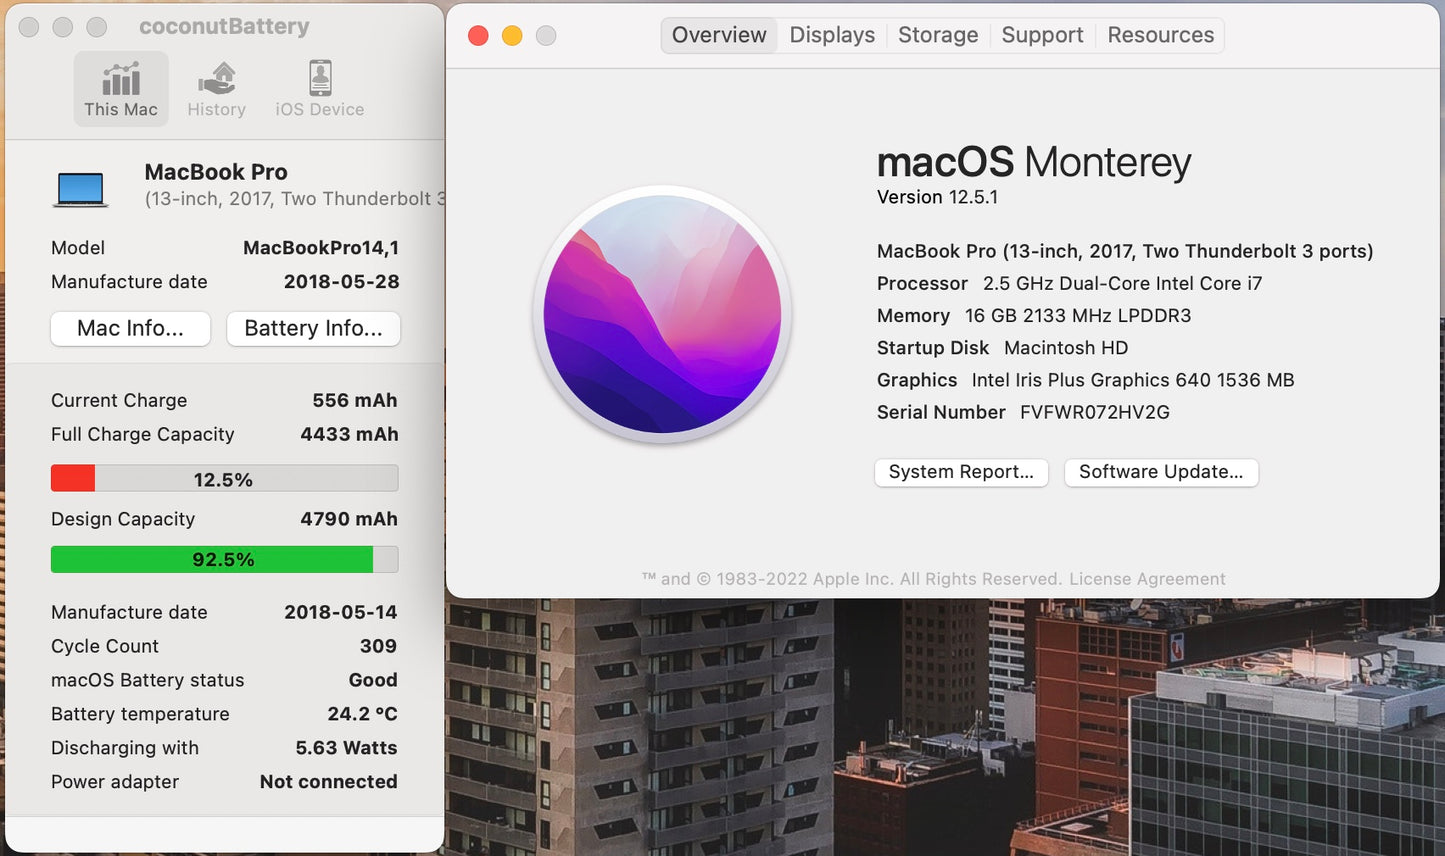Switch to the Displays tab
1445x856 pixels.
[832, 35]
